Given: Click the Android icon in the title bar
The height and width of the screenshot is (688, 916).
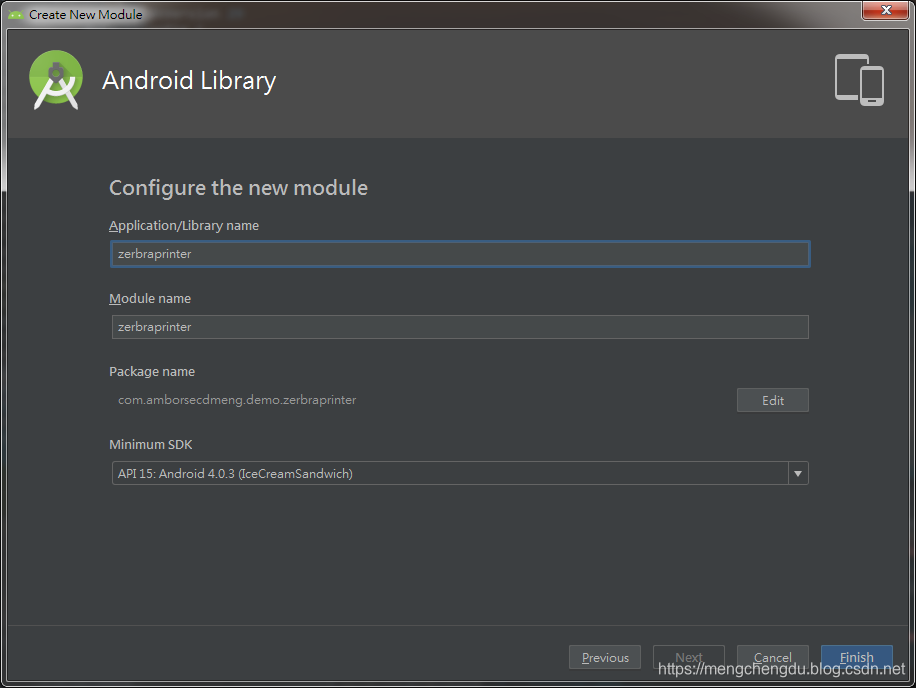Looking at the screenshot, I should (x=16, y=15).
